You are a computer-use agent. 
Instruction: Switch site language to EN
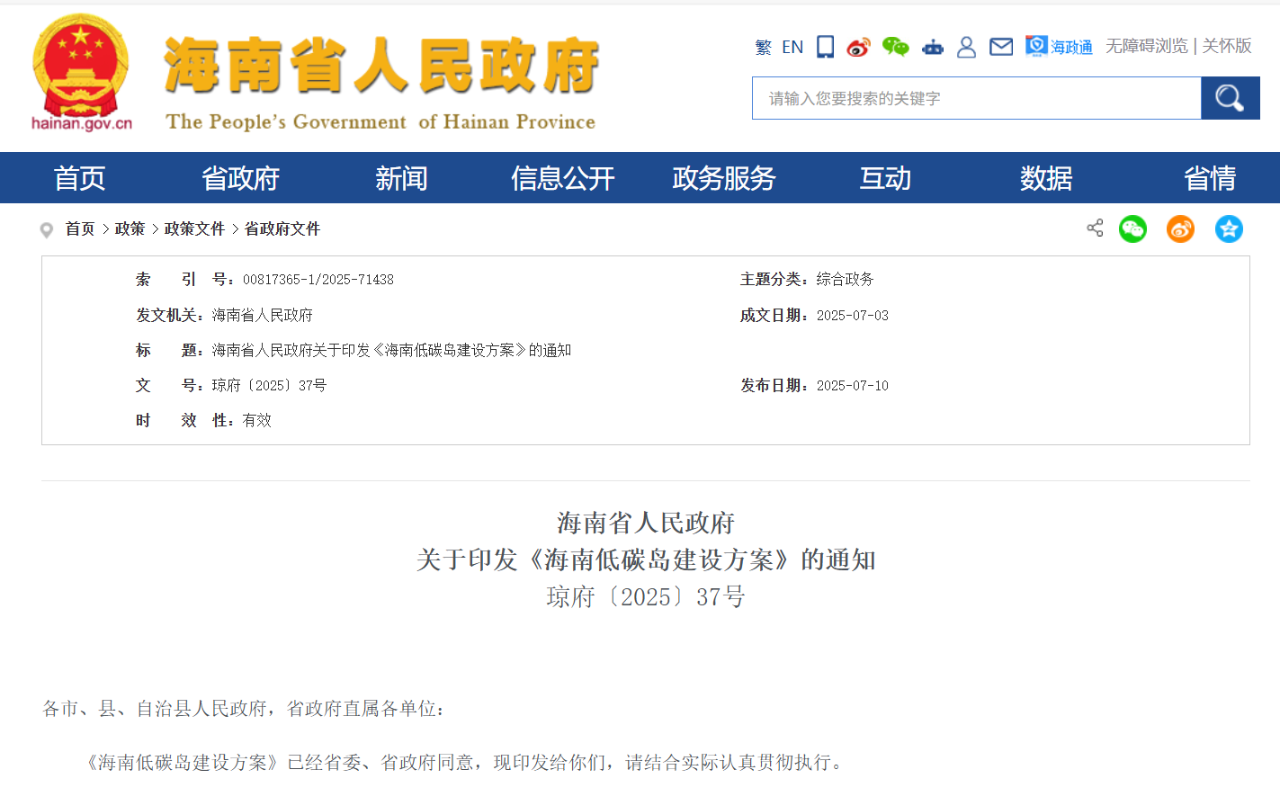792,47
